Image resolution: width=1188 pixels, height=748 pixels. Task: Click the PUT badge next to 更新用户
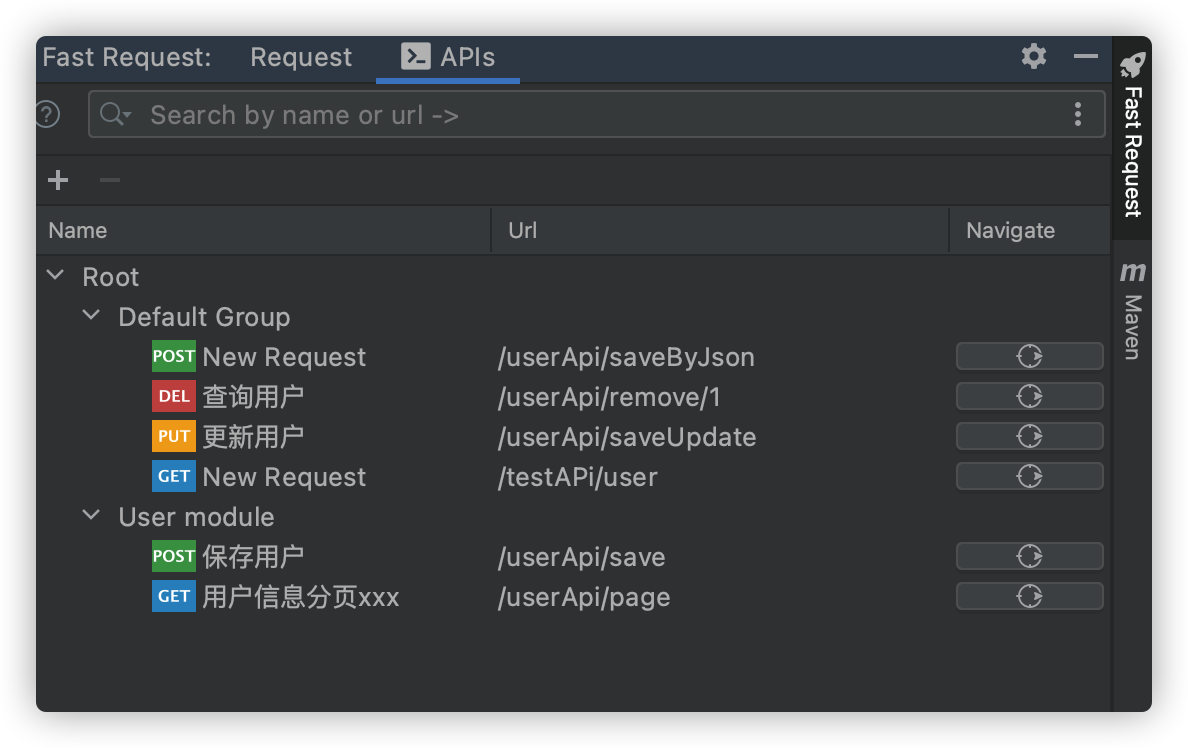point(172,436)
